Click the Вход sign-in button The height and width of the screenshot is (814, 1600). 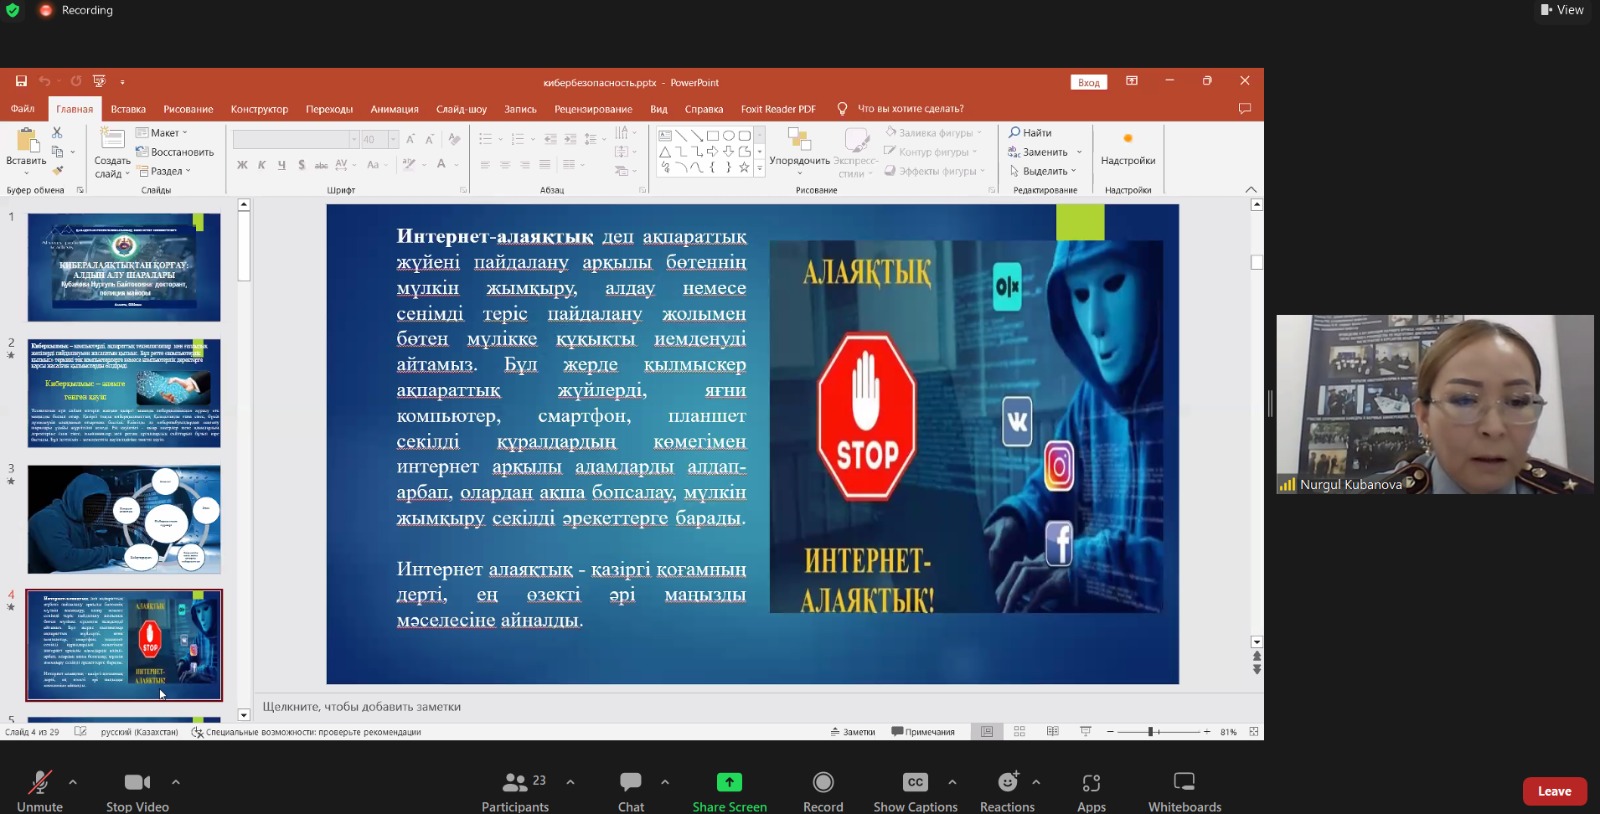click(1089, 82)
